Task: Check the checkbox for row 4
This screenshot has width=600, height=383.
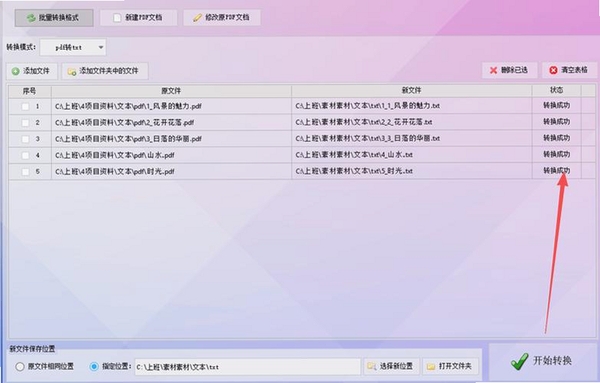Action: [25, 155]
